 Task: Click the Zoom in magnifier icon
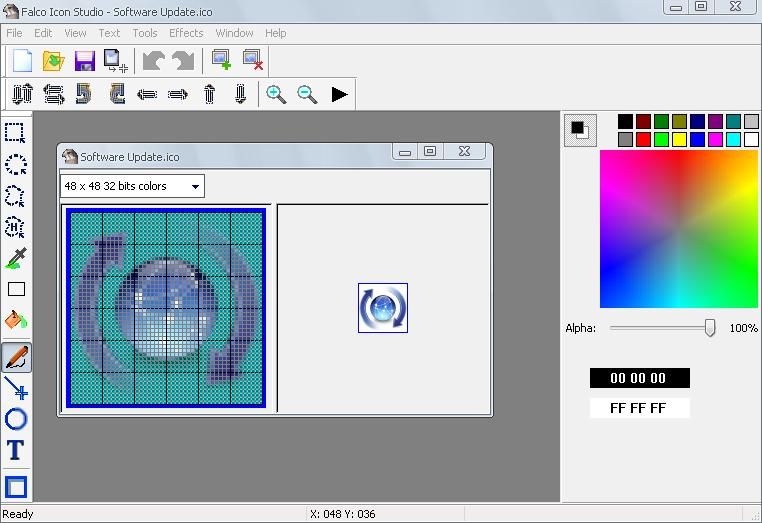click(276, 94)
